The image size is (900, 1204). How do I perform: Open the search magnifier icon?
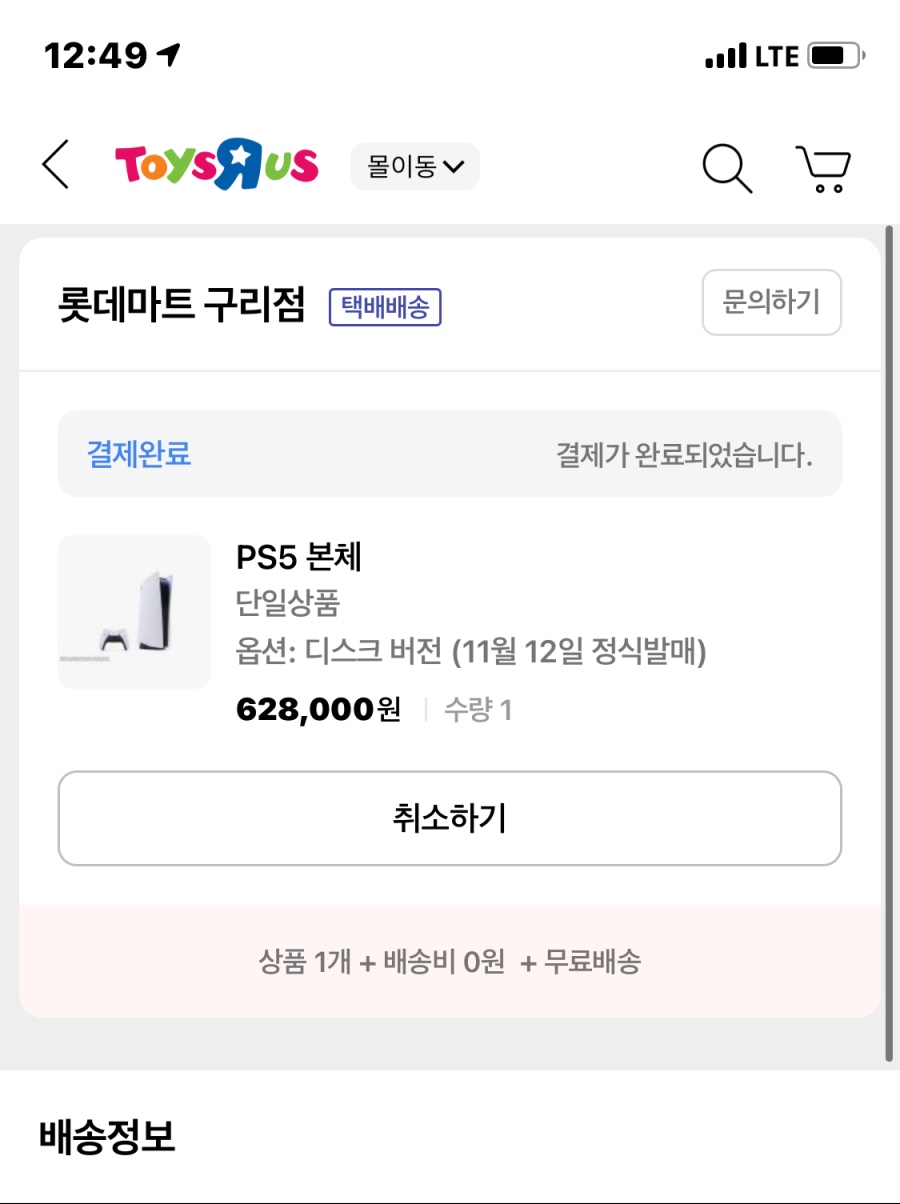click(x=727, y=167)
